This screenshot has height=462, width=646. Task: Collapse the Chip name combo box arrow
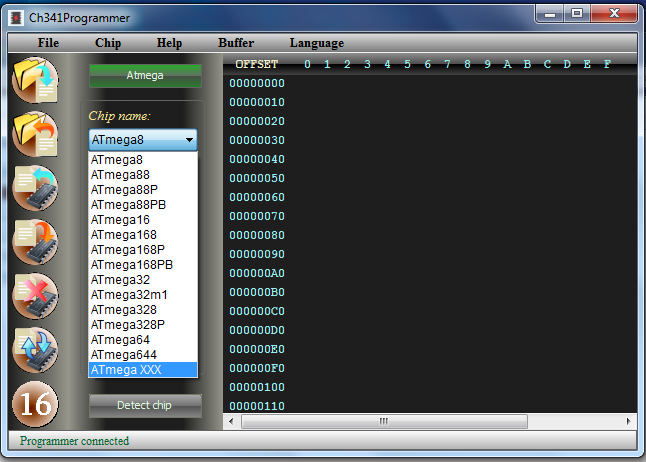tap(189, 140)
